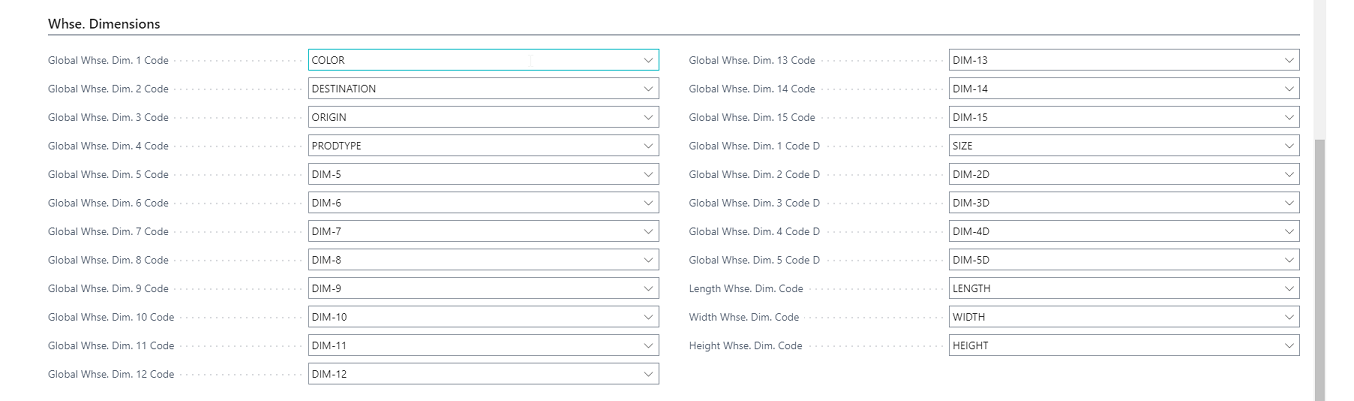
Task: Open the DIM-7 dropdown chevron
Action: click(x=648, y=231)
